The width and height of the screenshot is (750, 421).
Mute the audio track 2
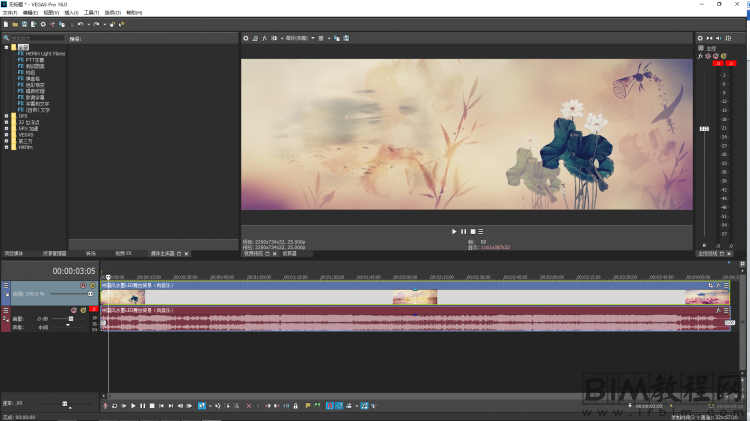coord(74,310)
